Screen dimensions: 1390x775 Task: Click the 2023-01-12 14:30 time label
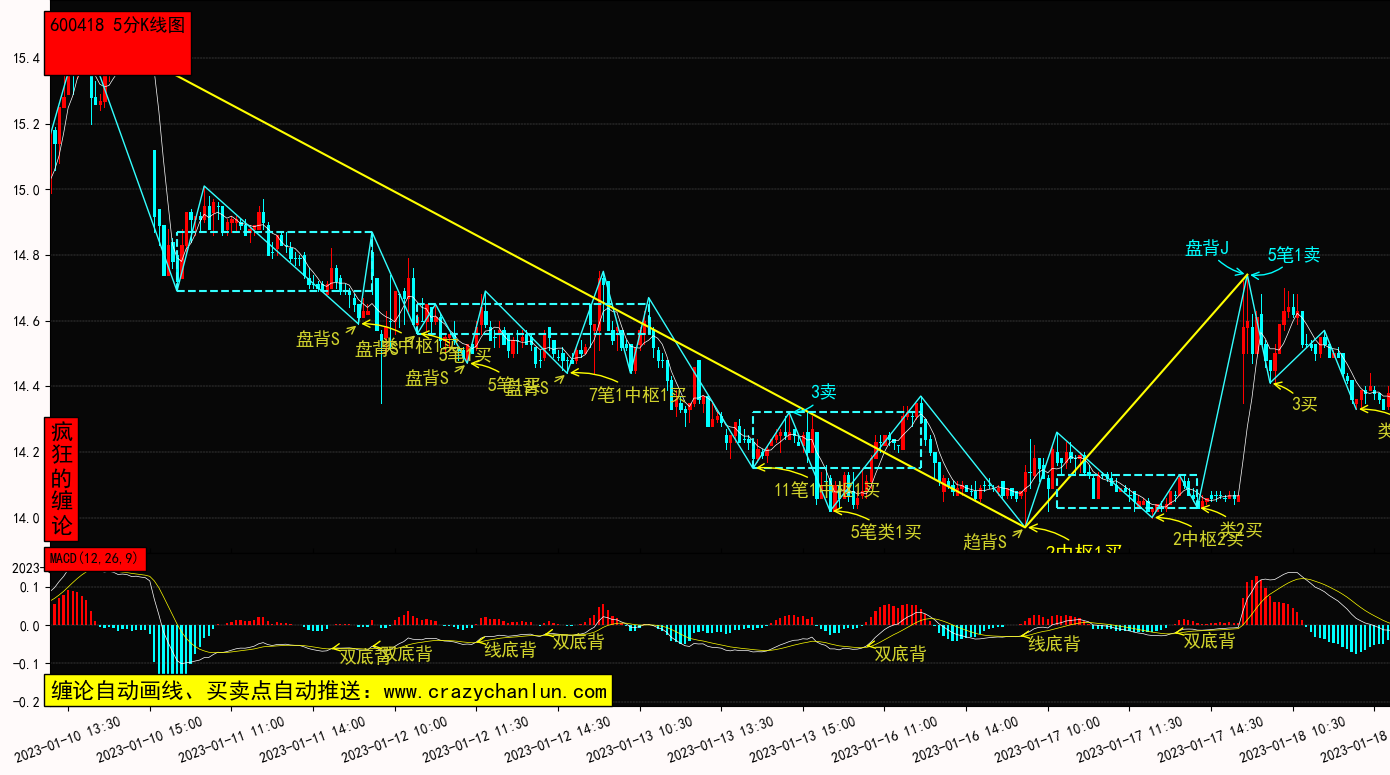coord(557,738)
